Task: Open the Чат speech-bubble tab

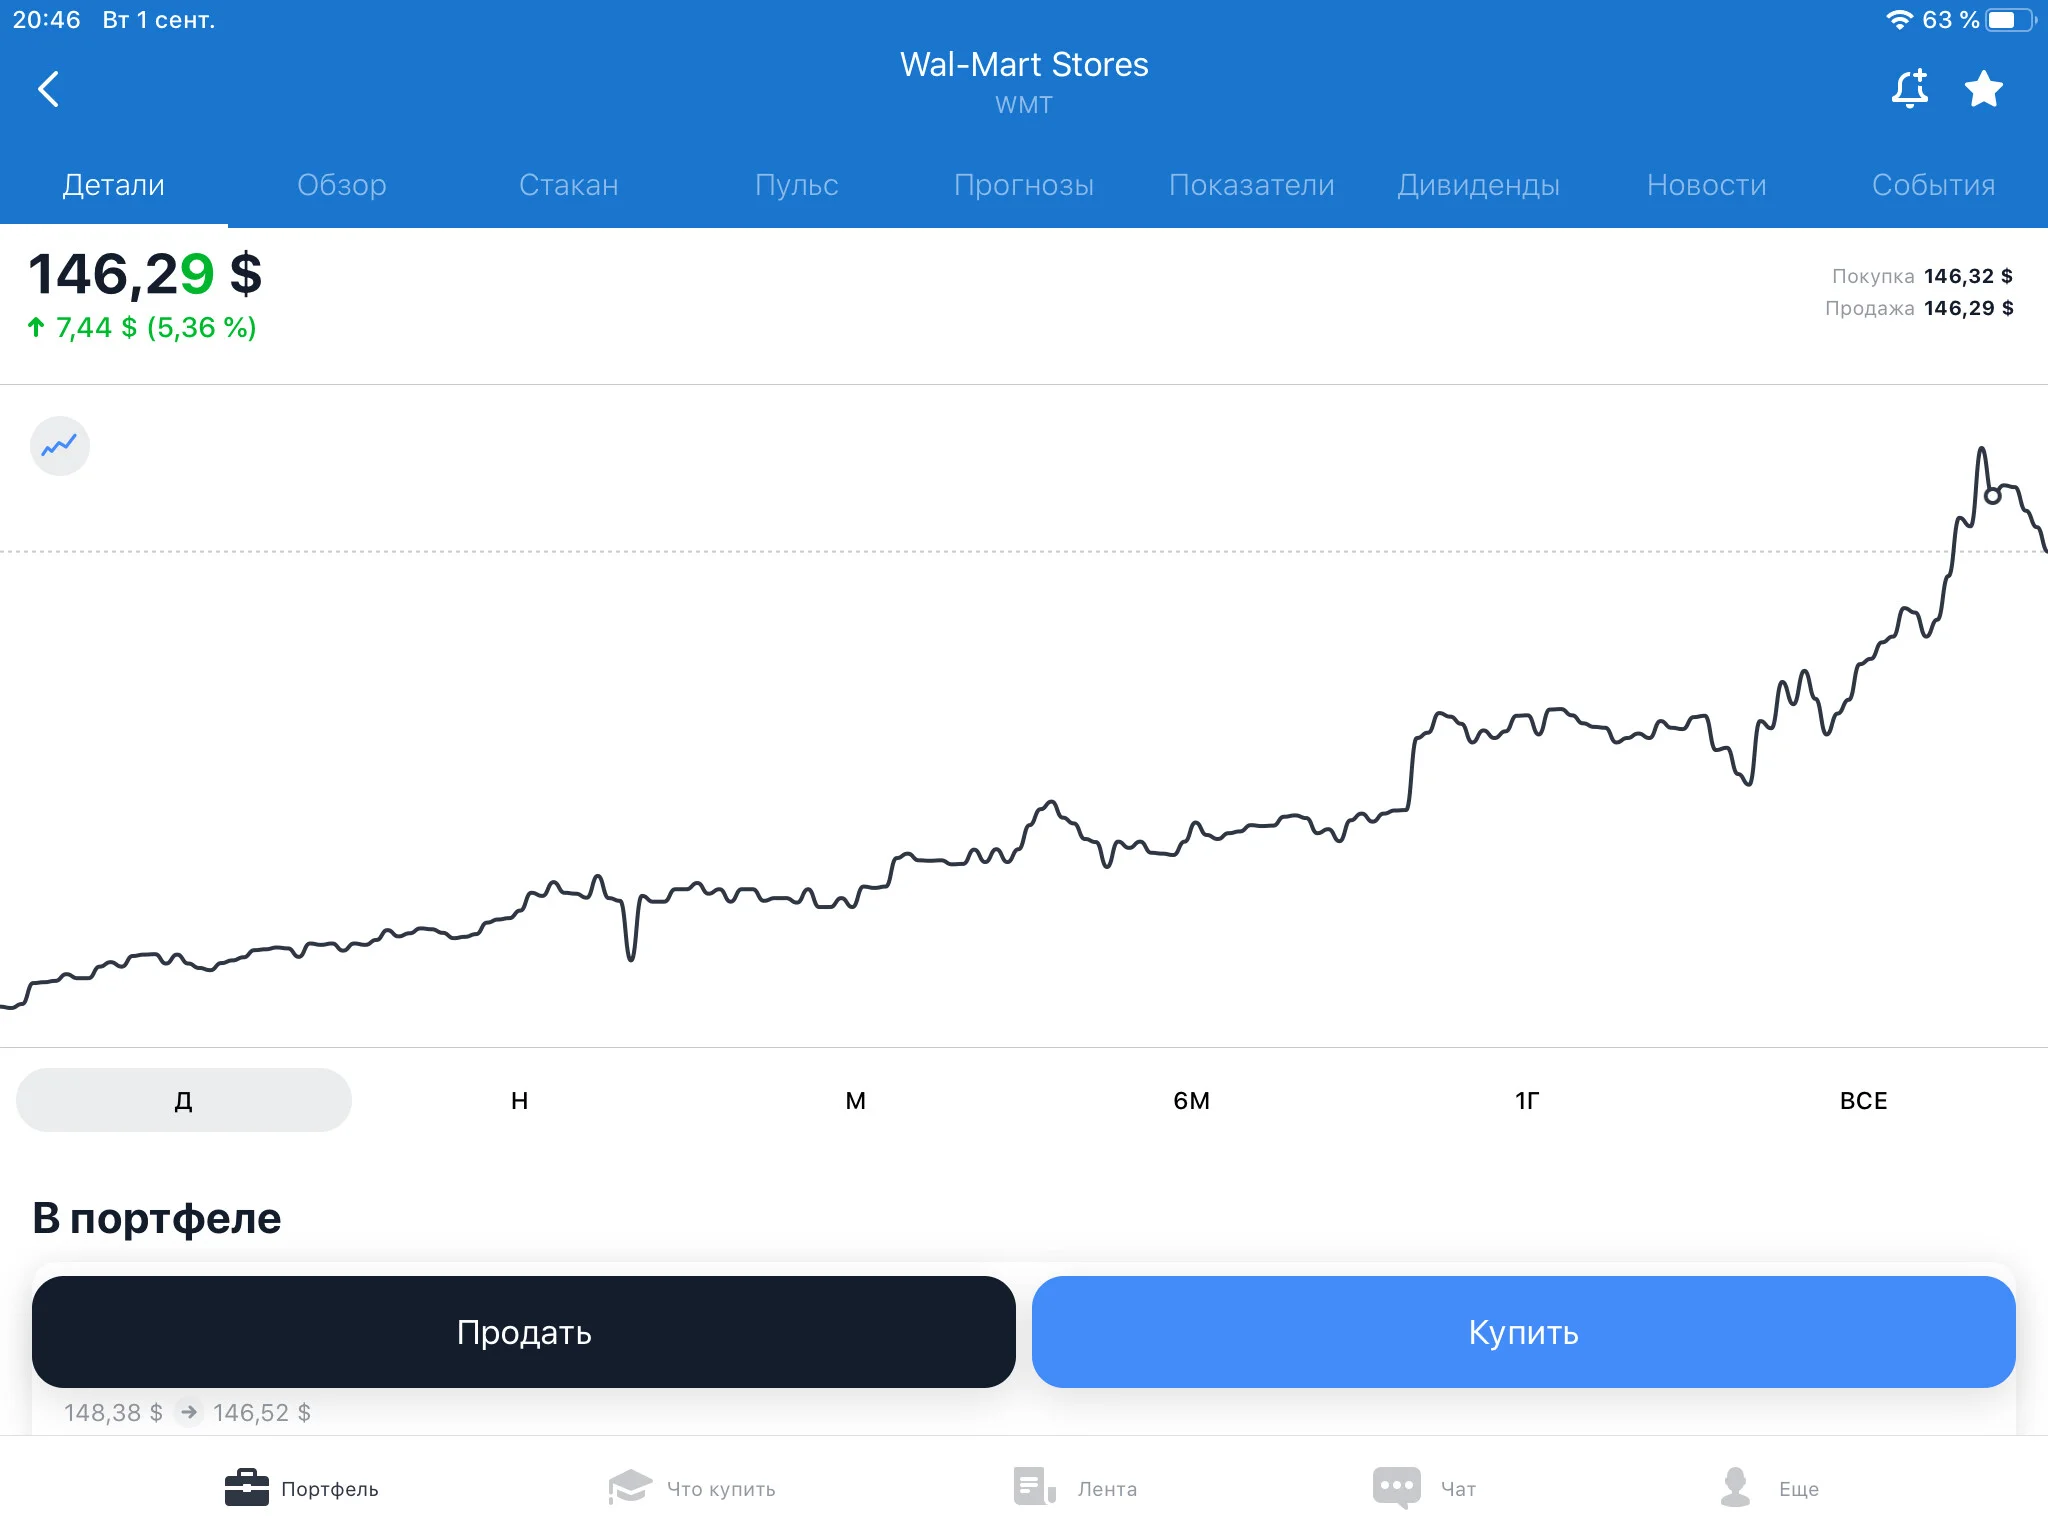Action: click(1425, 1488)
